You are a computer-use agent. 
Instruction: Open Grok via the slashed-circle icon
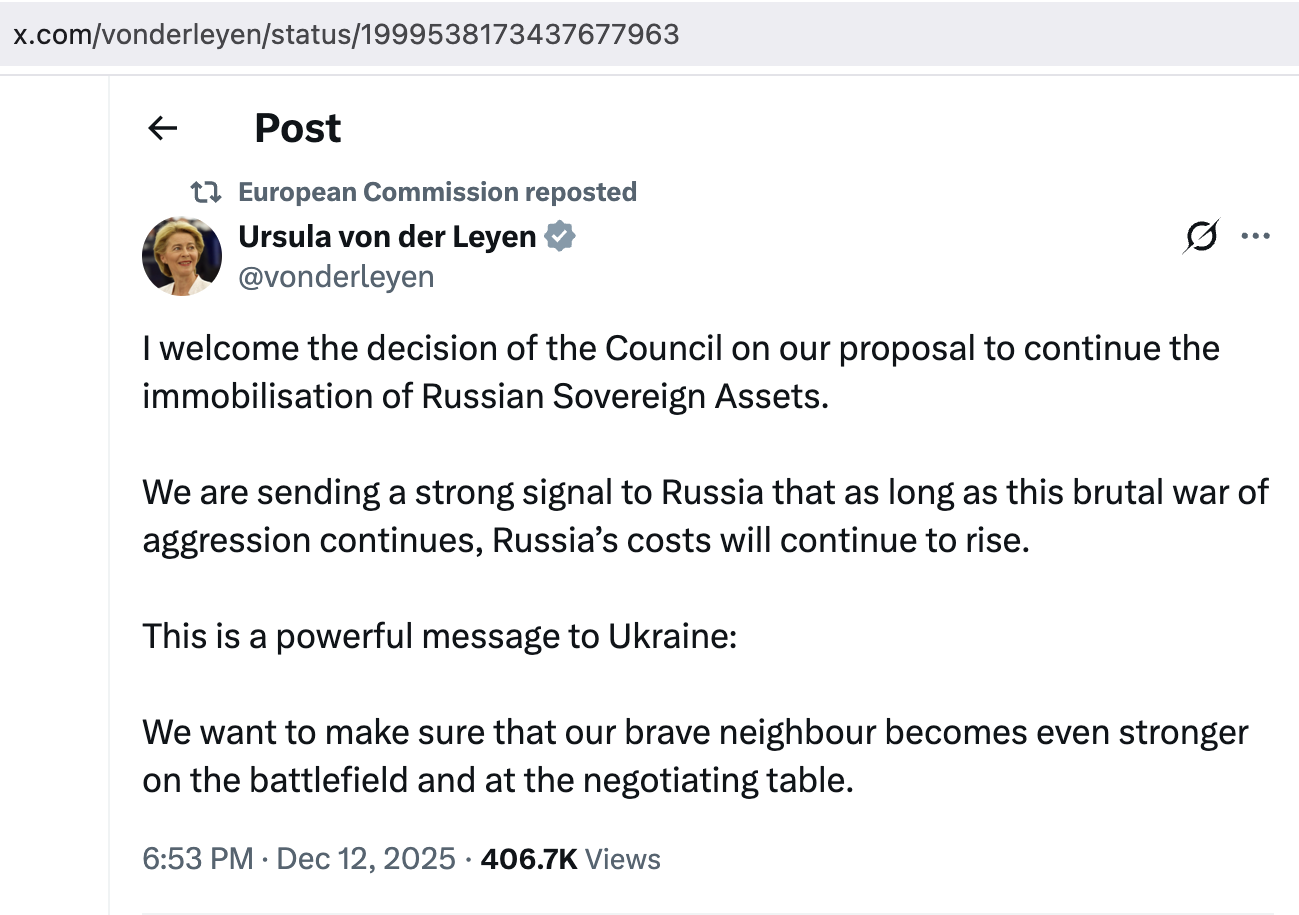coord(1200,237)
